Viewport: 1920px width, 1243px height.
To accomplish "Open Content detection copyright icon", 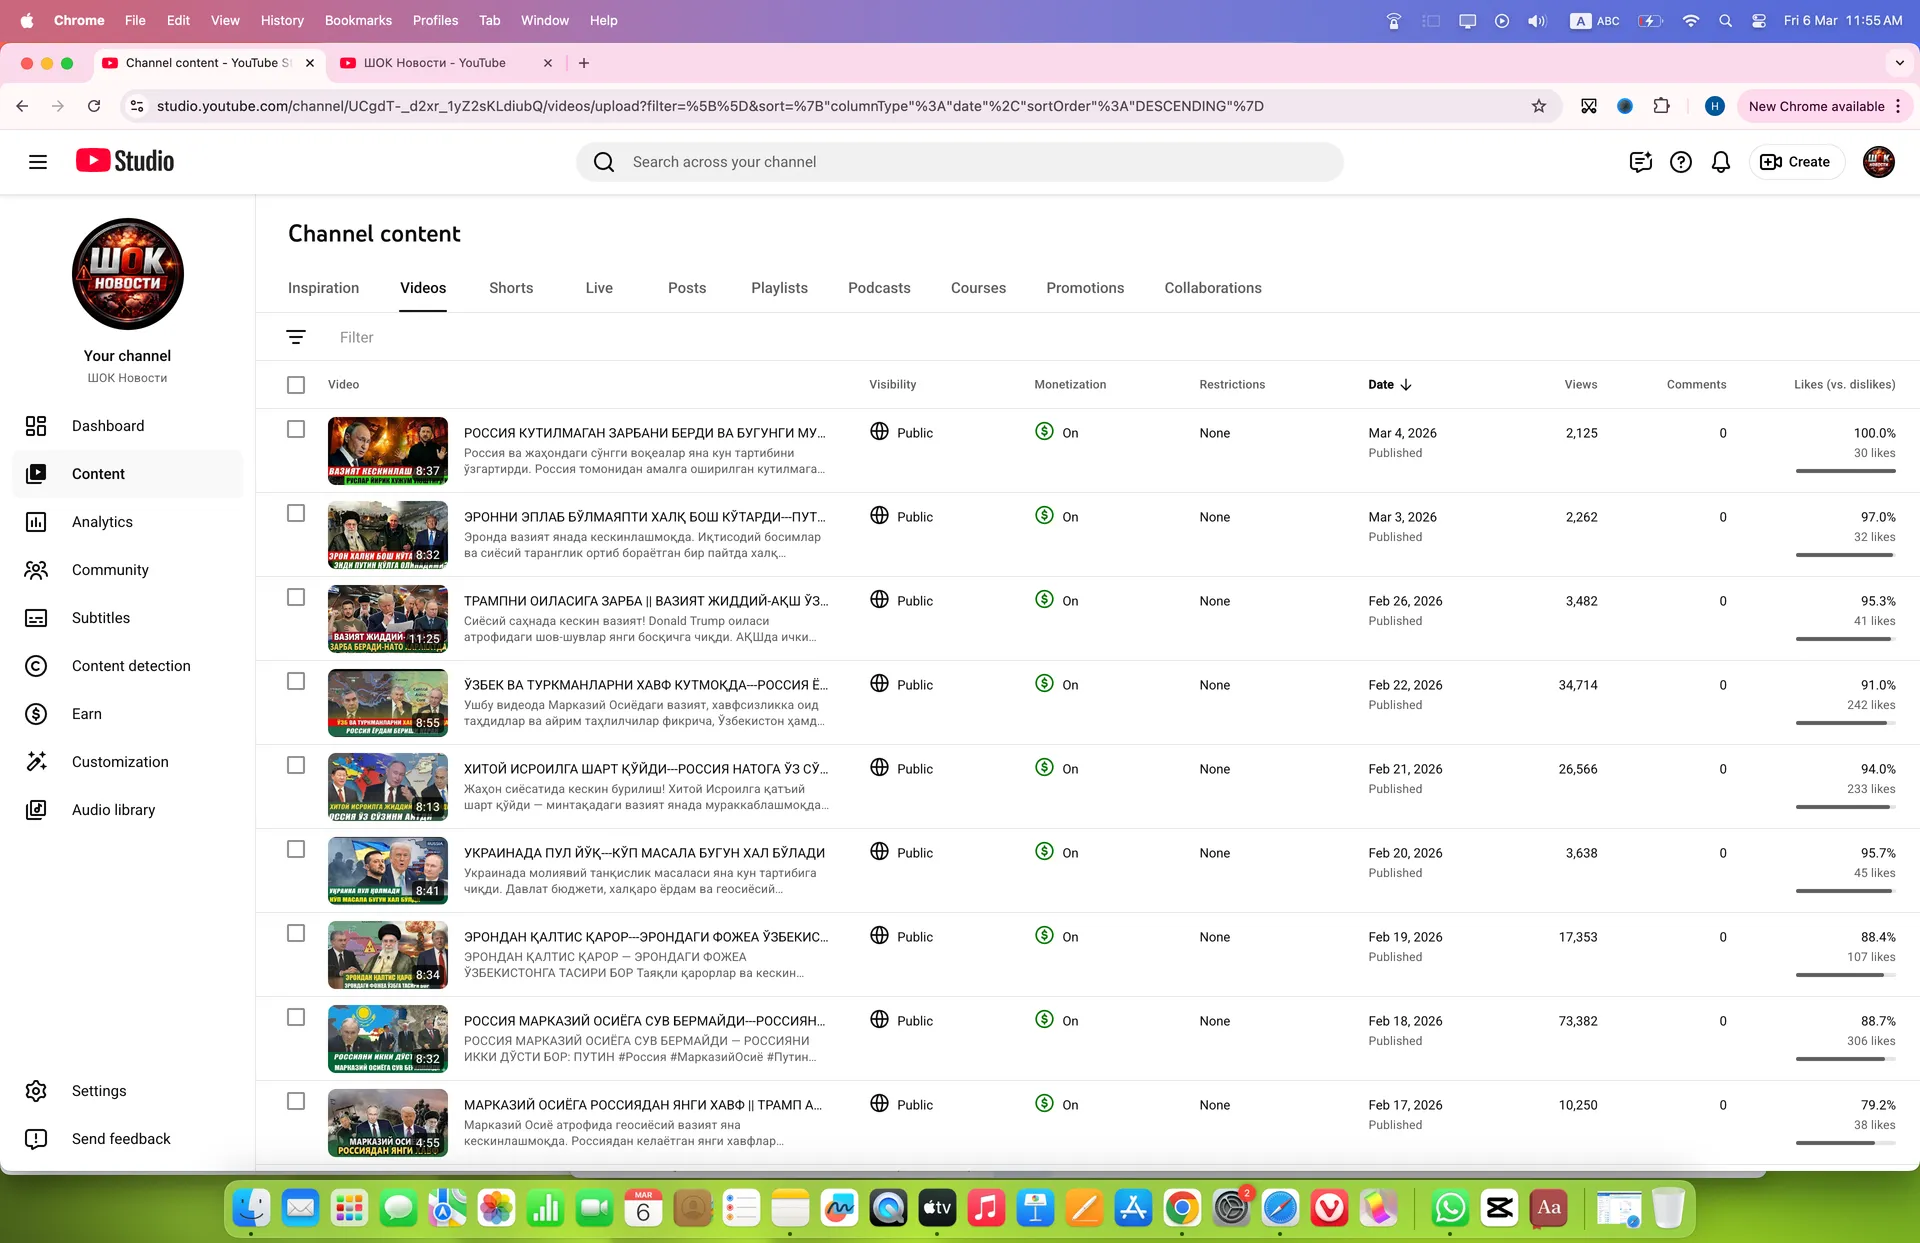I will pyautogui.click(x=36, y=666).
